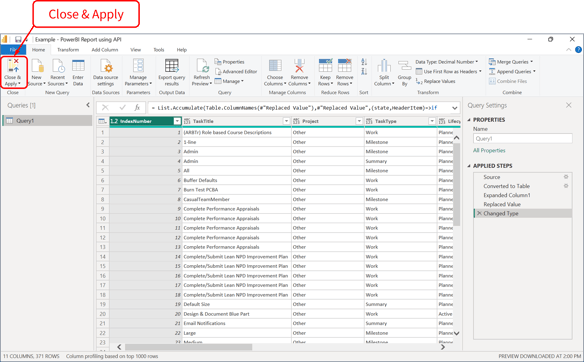Click the query Name input field

523,139
